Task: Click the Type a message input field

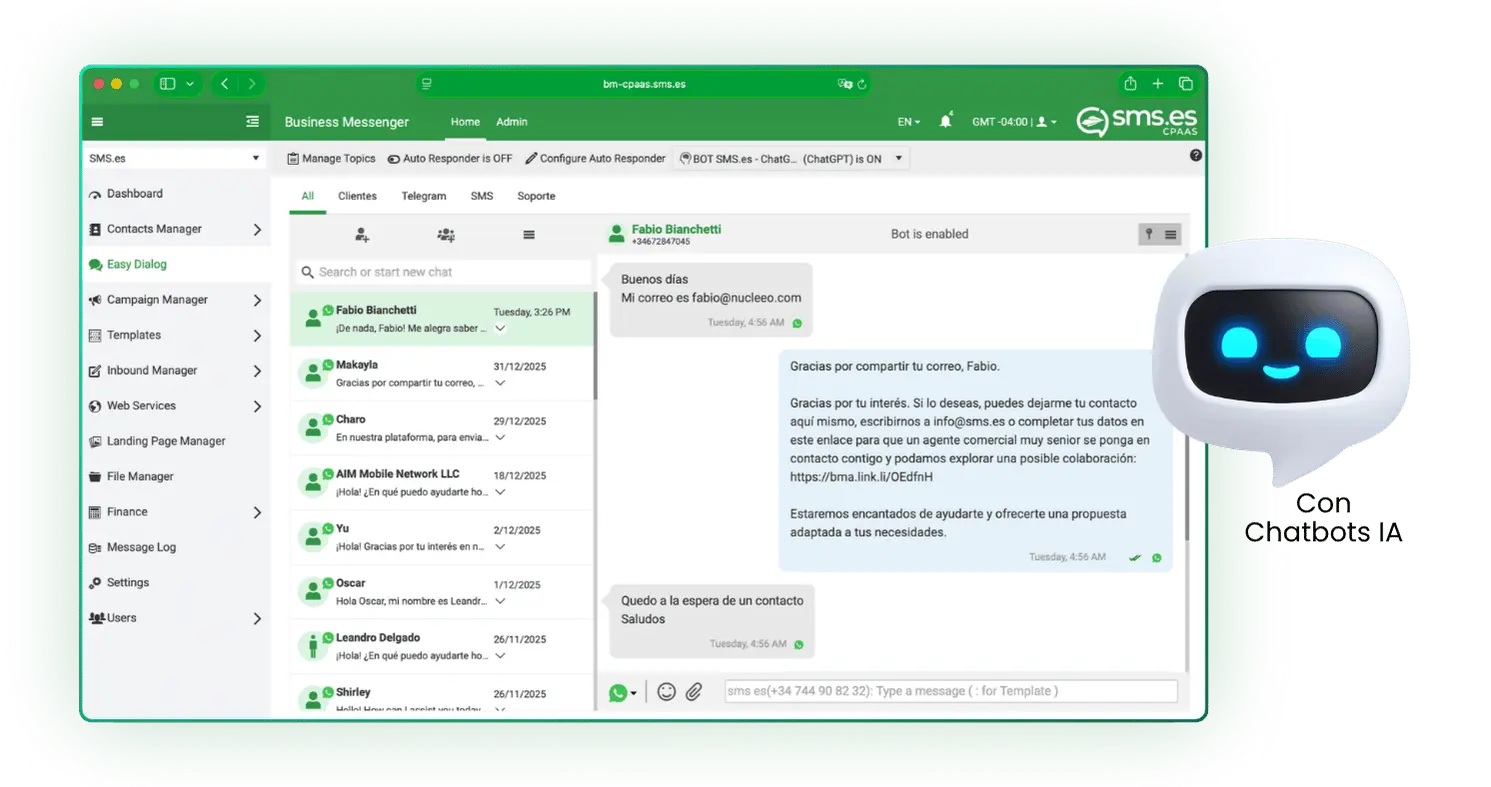Action: [x=951, y=691]
